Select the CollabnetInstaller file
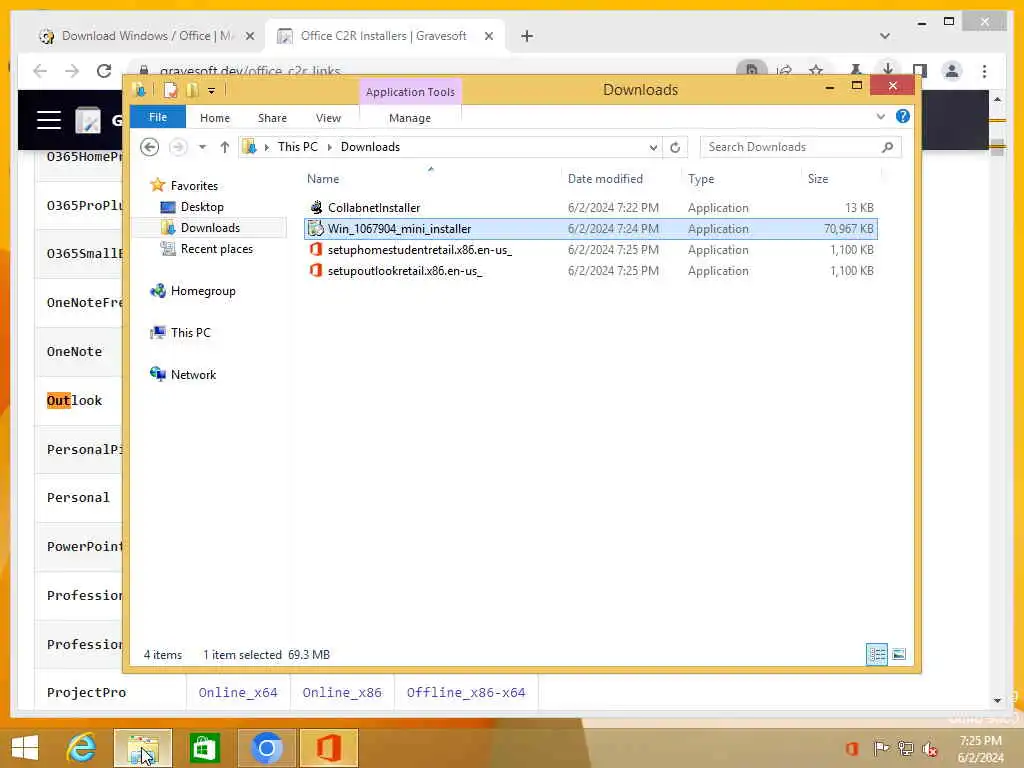The image size is (1024, 768). coord(591,208)
